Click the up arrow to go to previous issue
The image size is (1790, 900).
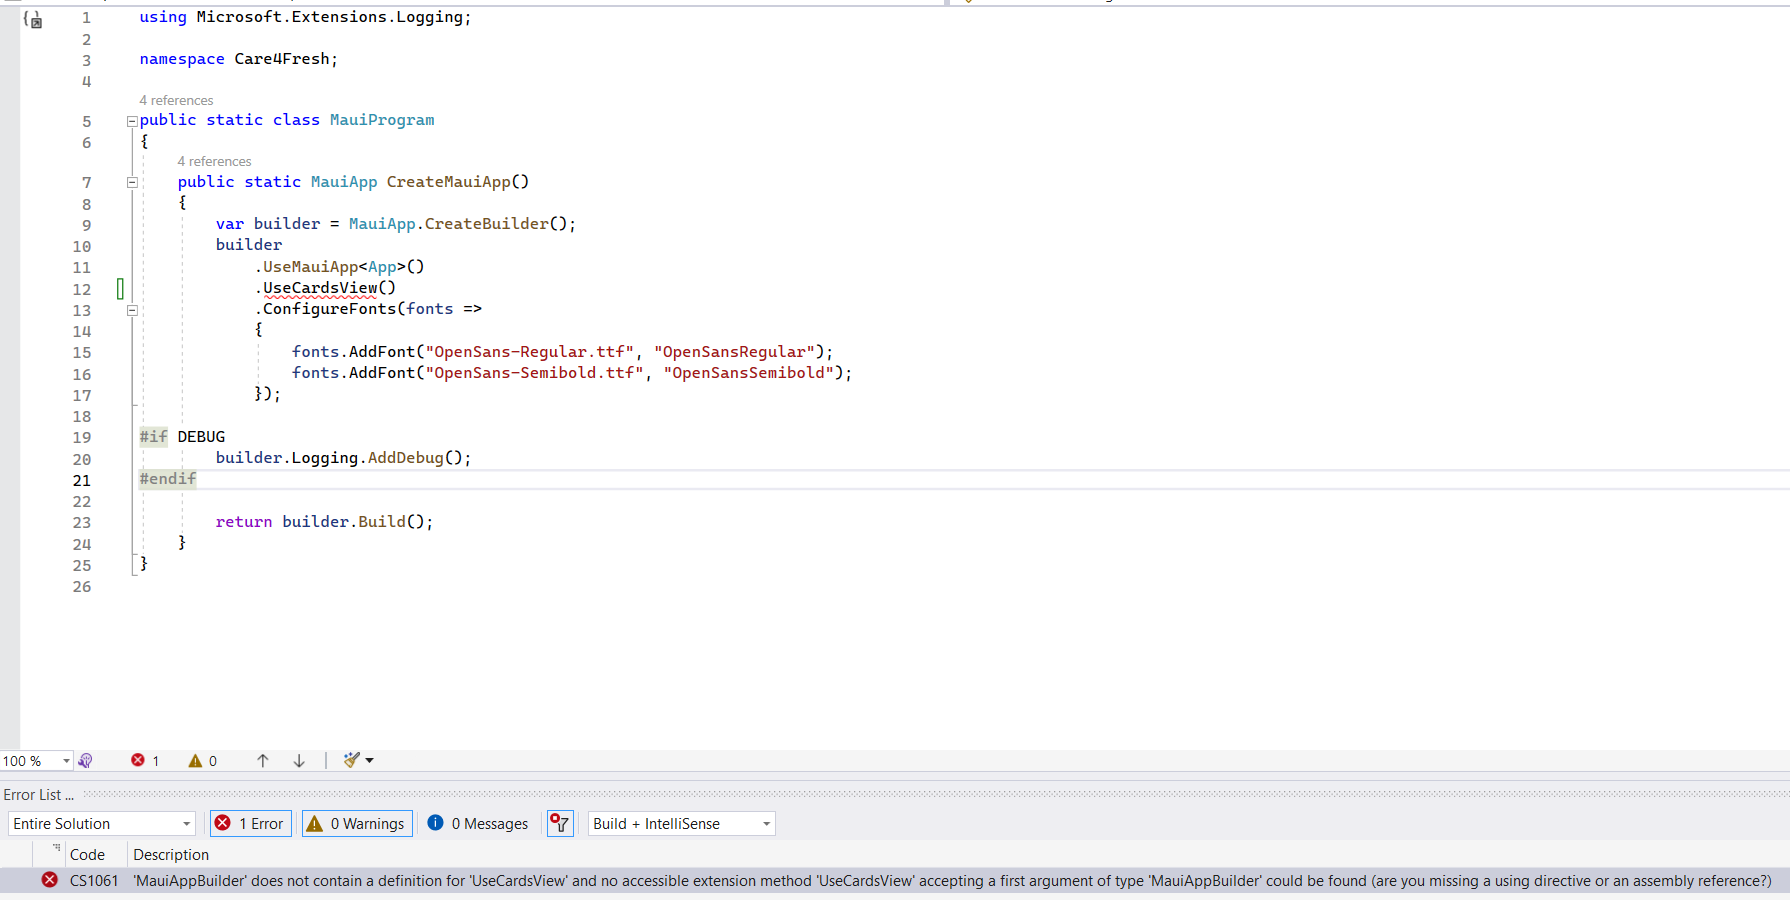point(262,761)
